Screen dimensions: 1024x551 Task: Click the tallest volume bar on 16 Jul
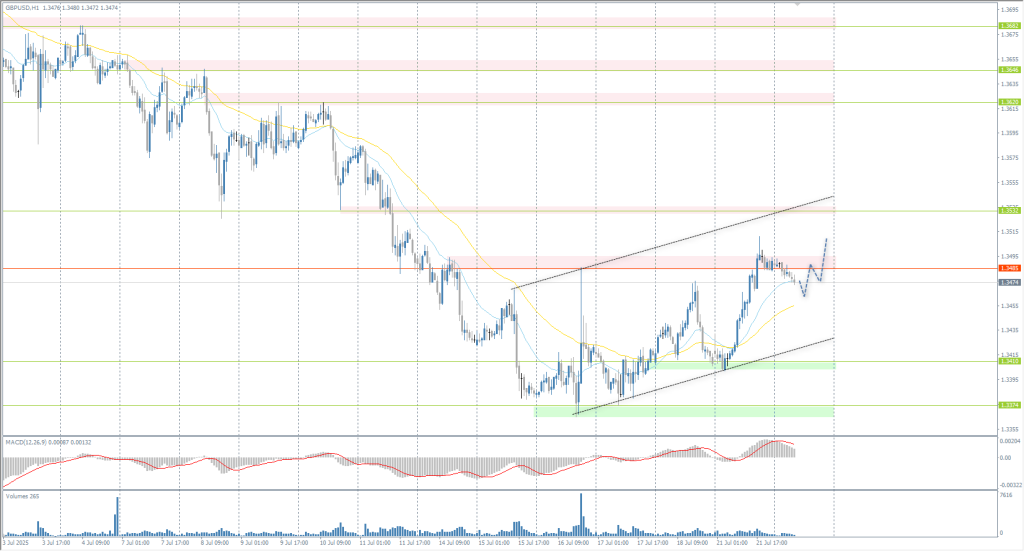coord(581,517)
